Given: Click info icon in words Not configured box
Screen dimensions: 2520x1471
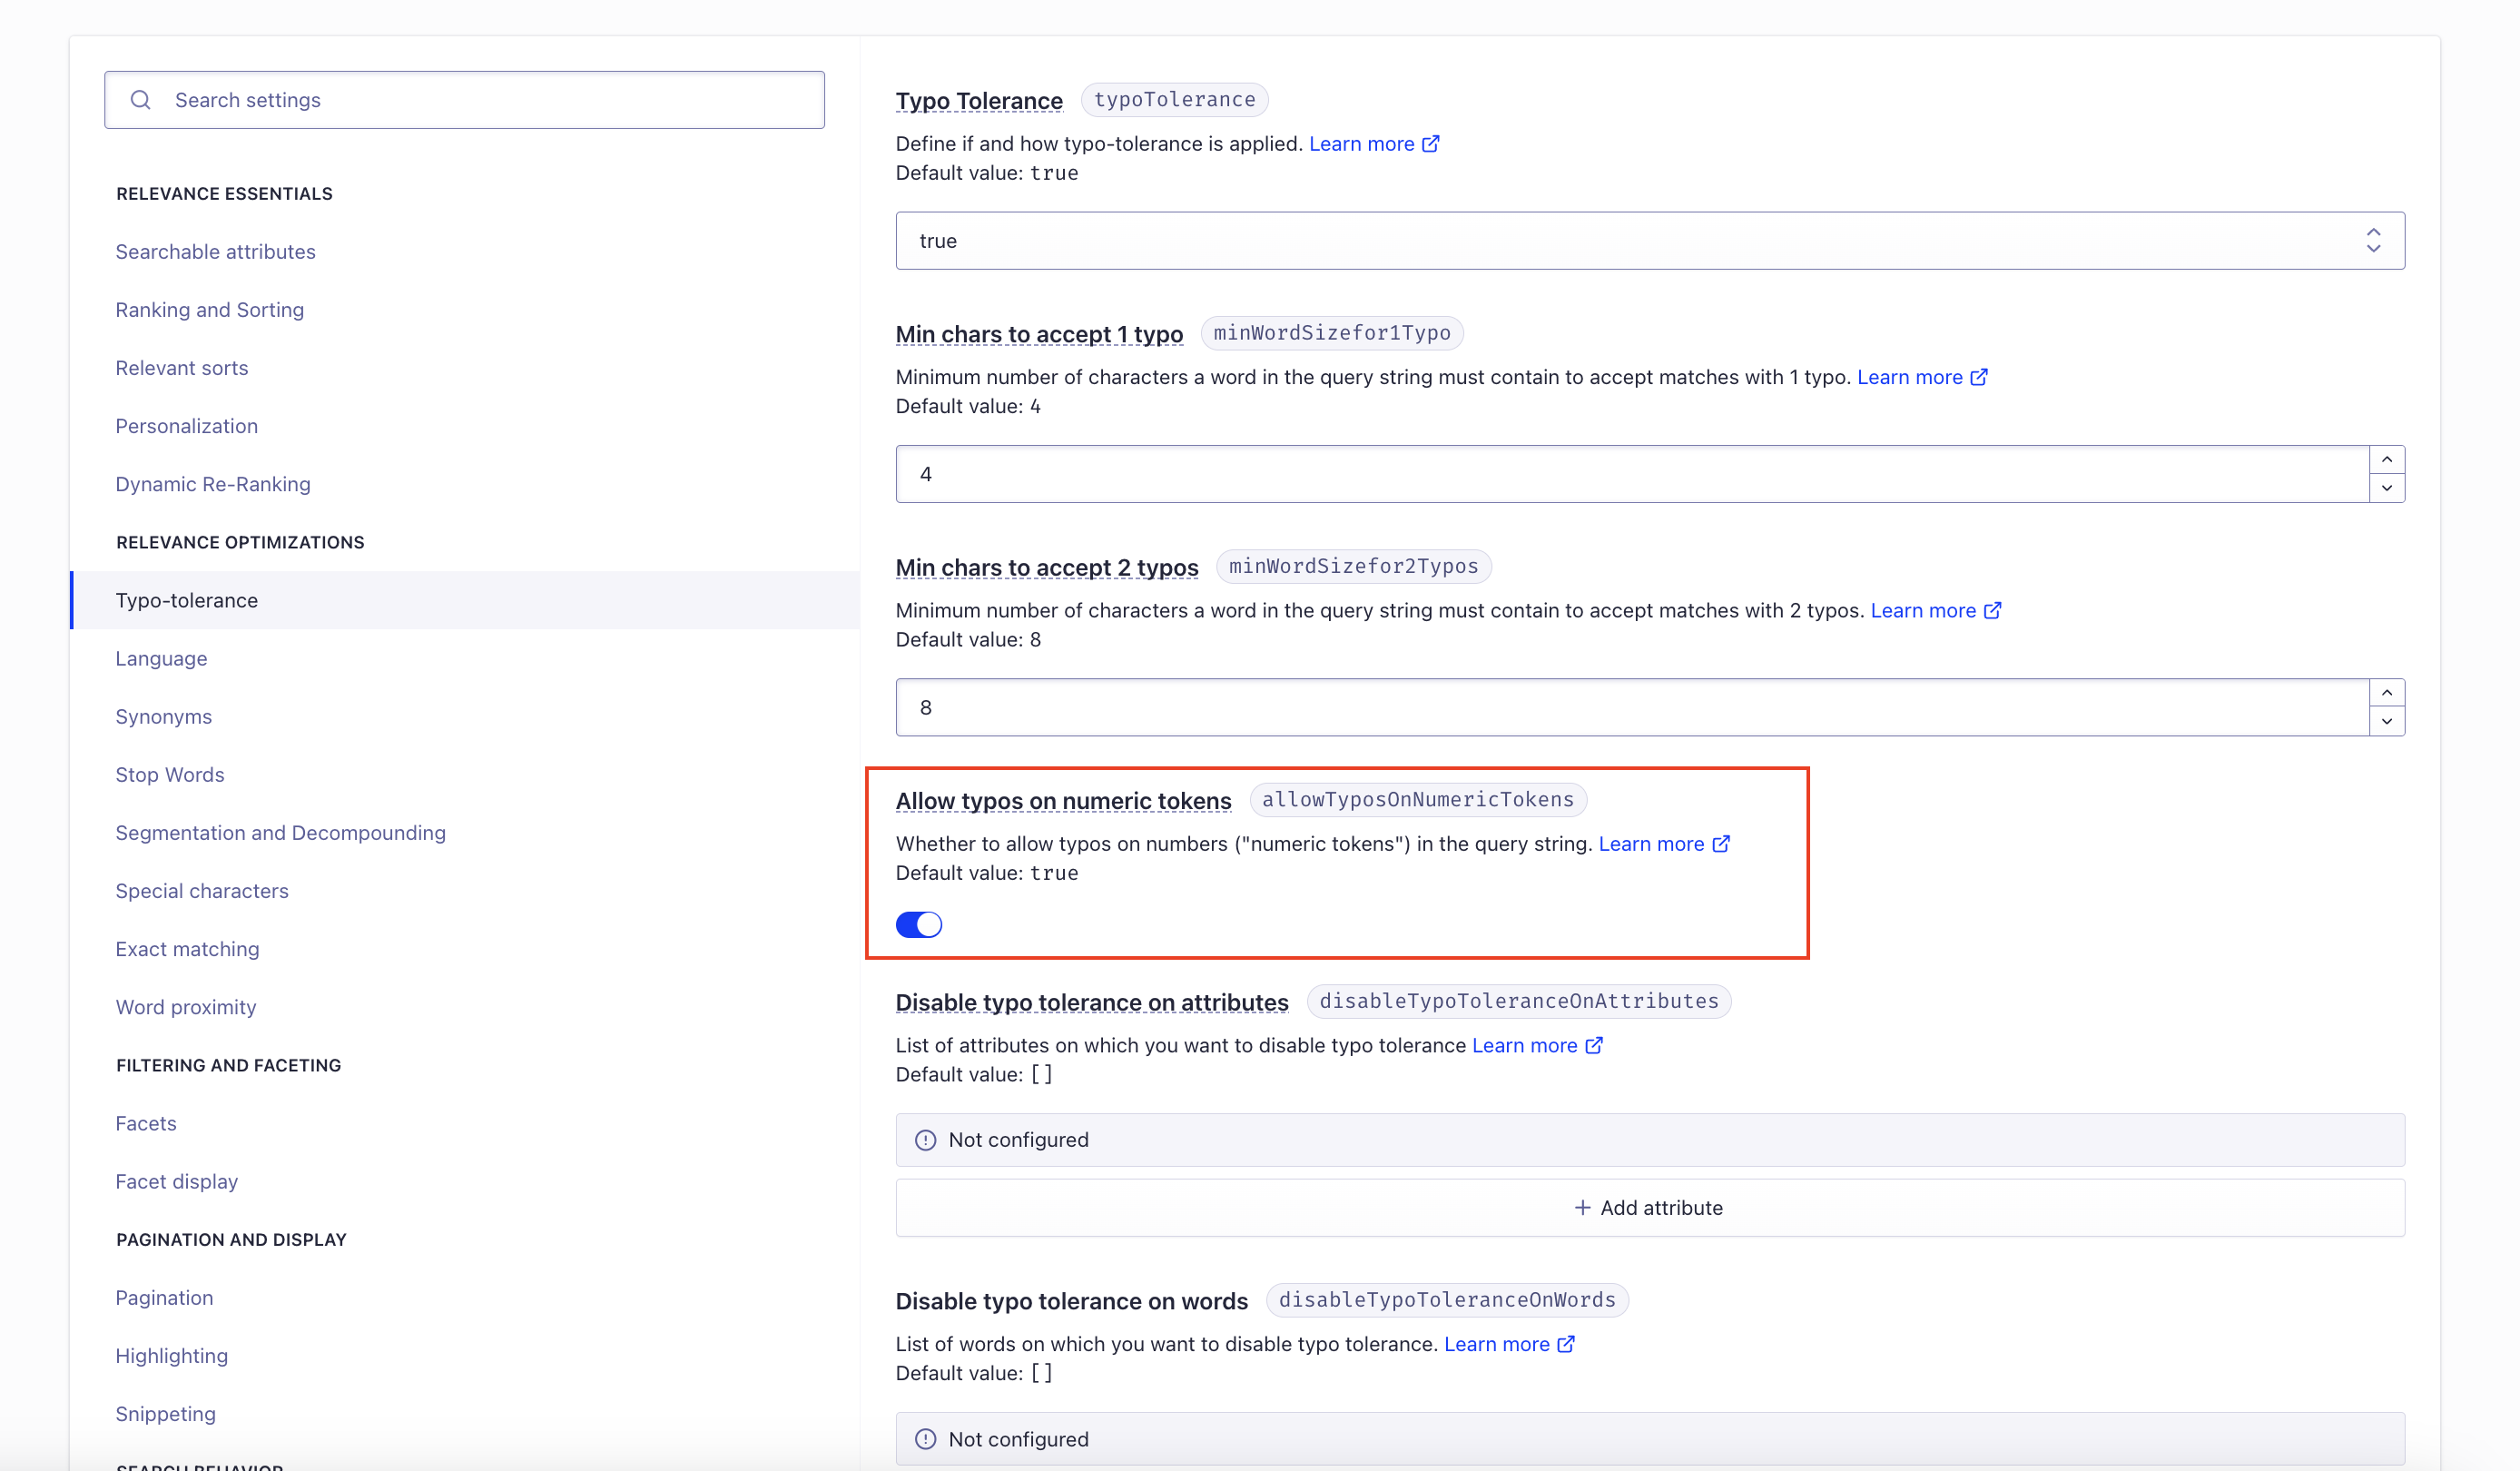Looking at the screenshot, I should tap(926, 1439).
